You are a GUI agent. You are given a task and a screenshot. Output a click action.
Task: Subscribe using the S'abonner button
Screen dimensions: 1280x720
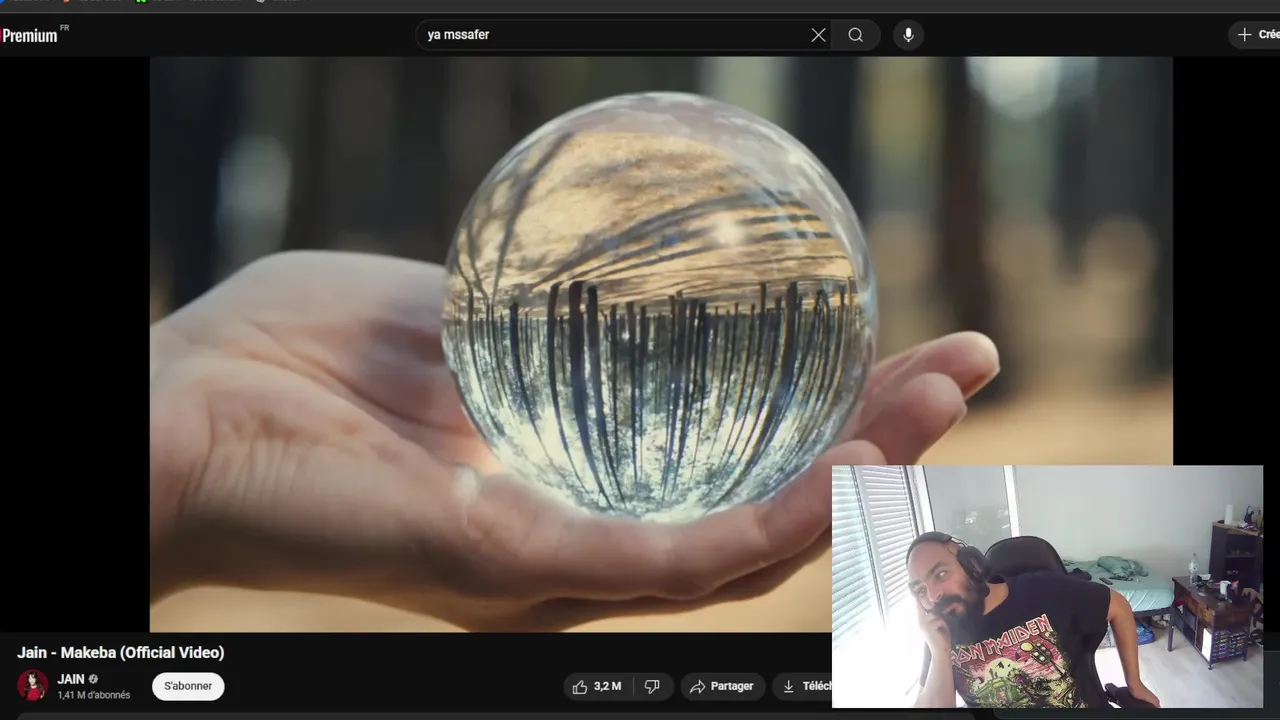pyautogui.click(x=188, y=686)
